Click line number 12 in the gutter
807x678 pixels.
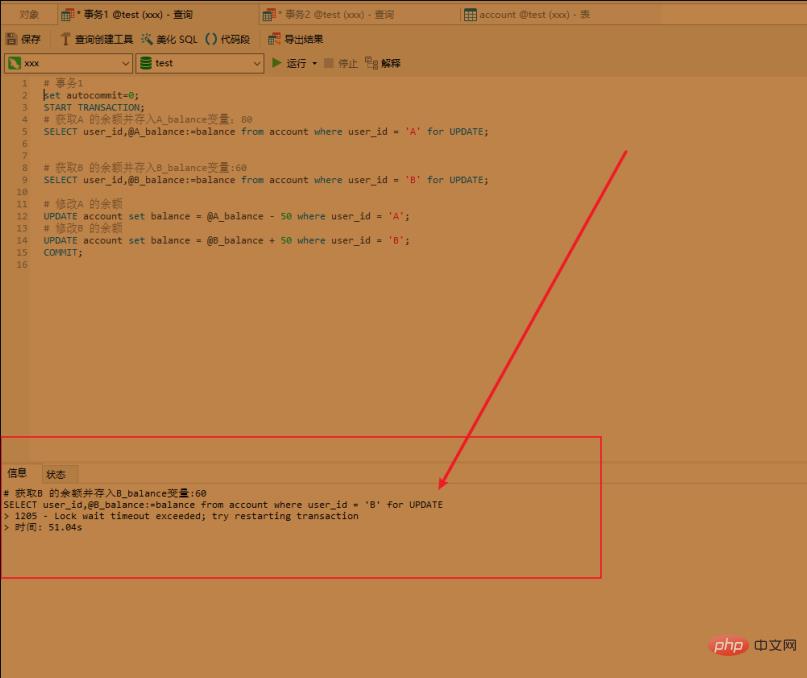pos(22,204)
